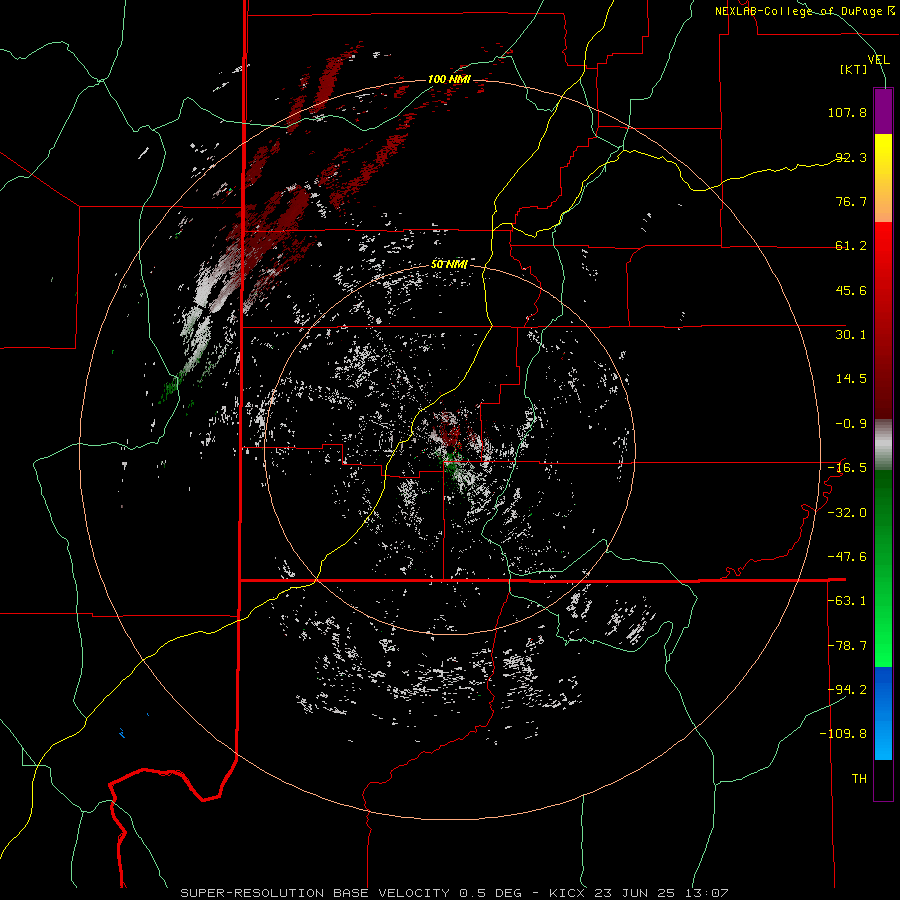Click the NEXLAB-College of DuPage label
The width and height of the screenshot is (900, 900).
pyautogui.click(x=804, y=11)
